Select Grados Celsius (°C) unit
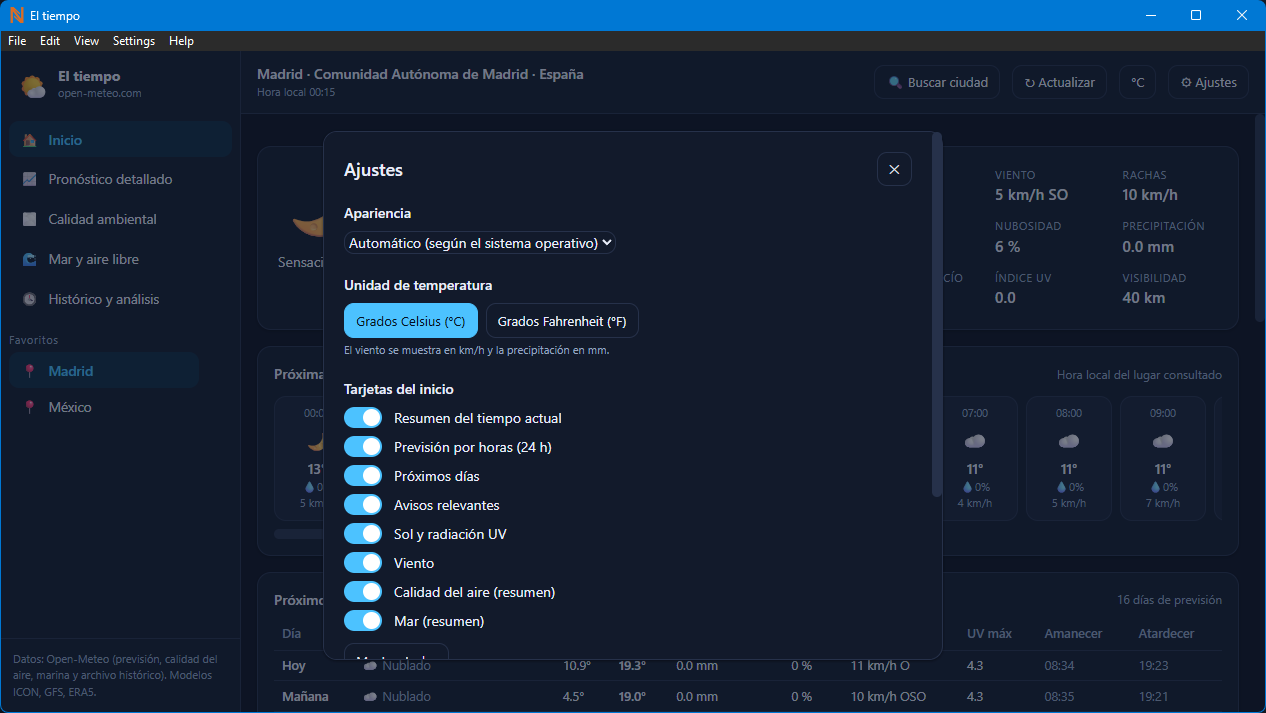The height and width of the screenshot is (713, 1266). tap(411, 321)
